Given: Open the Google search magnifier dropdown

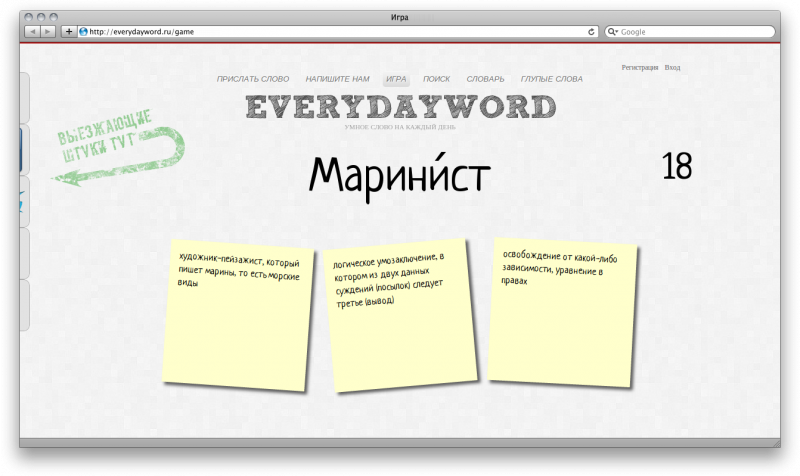Looking at the screenshot, I should 612,32.
